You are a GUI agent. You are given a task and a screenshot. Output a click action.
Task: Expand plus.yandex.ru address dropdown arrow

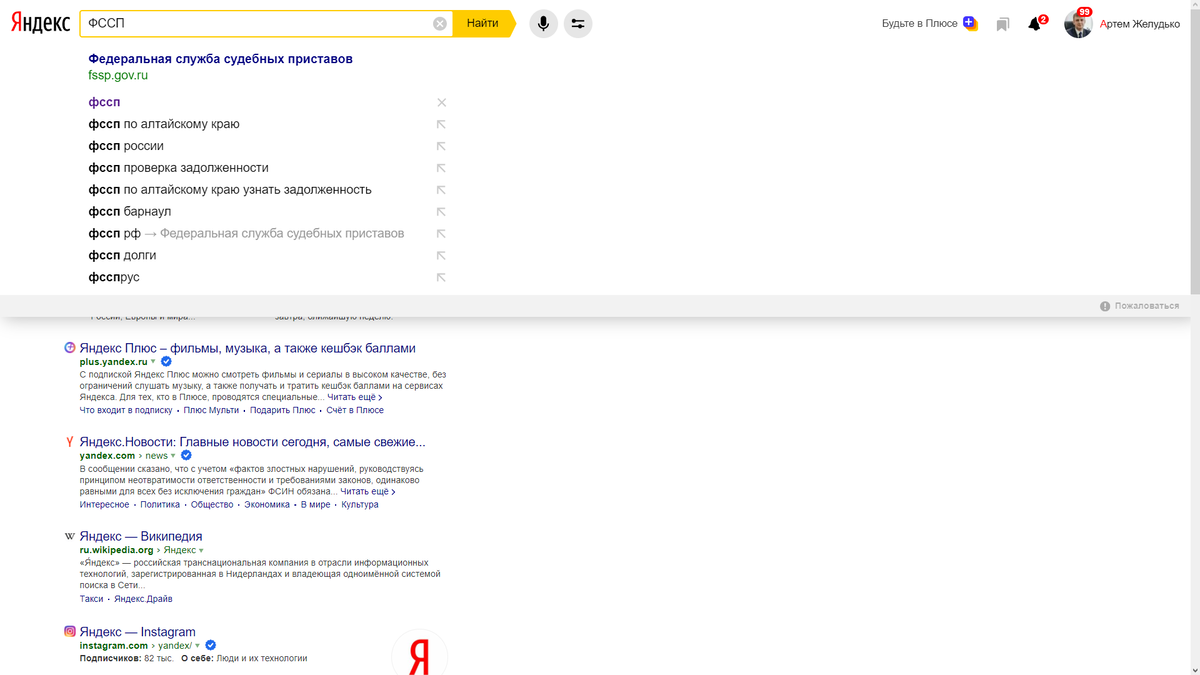tap(153, 362)
